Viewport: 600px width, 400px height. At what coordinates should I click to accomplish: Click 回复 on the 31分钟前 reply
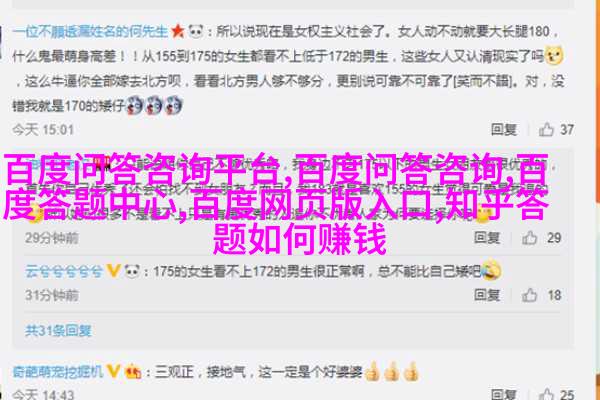point(487,295)
